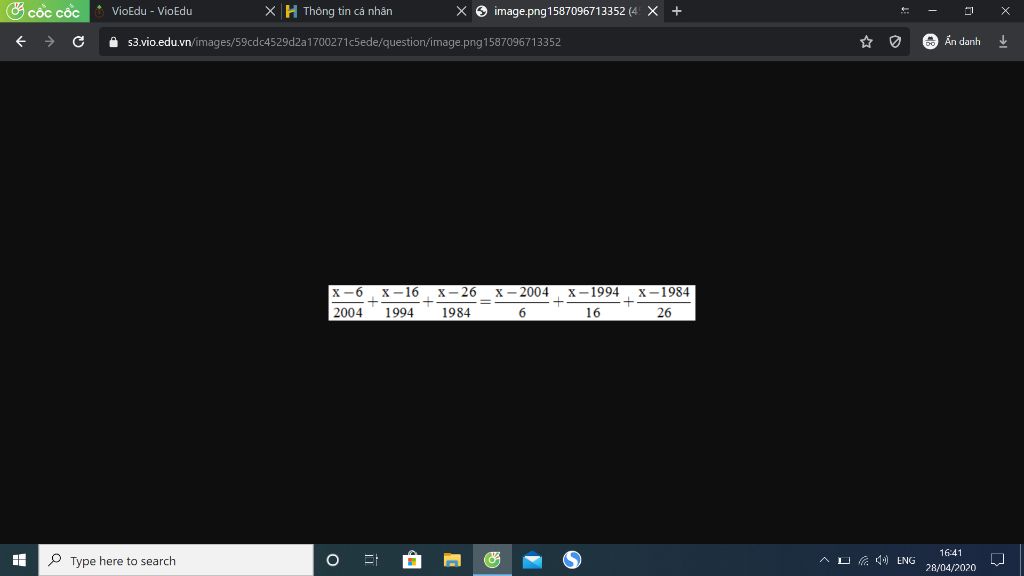Open Task View in the taskbar

pos(372,560)
